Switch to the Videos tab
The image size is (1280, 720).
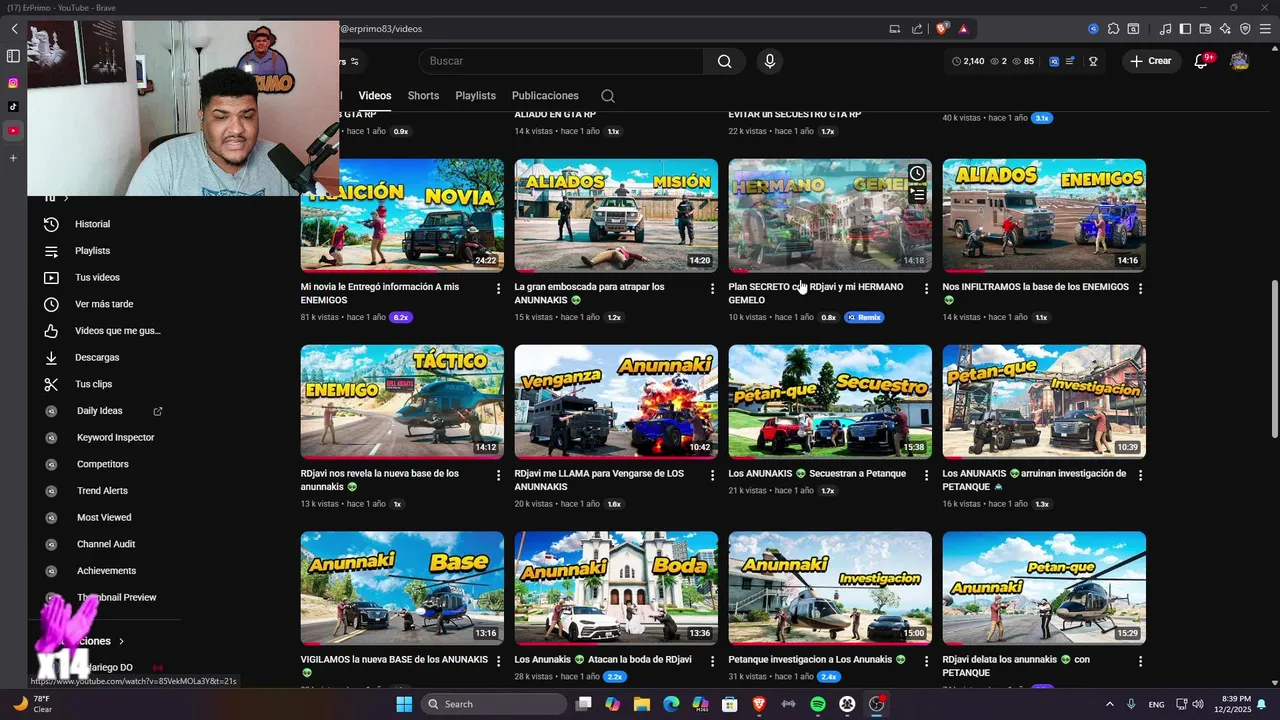click(x=375, y=96)
